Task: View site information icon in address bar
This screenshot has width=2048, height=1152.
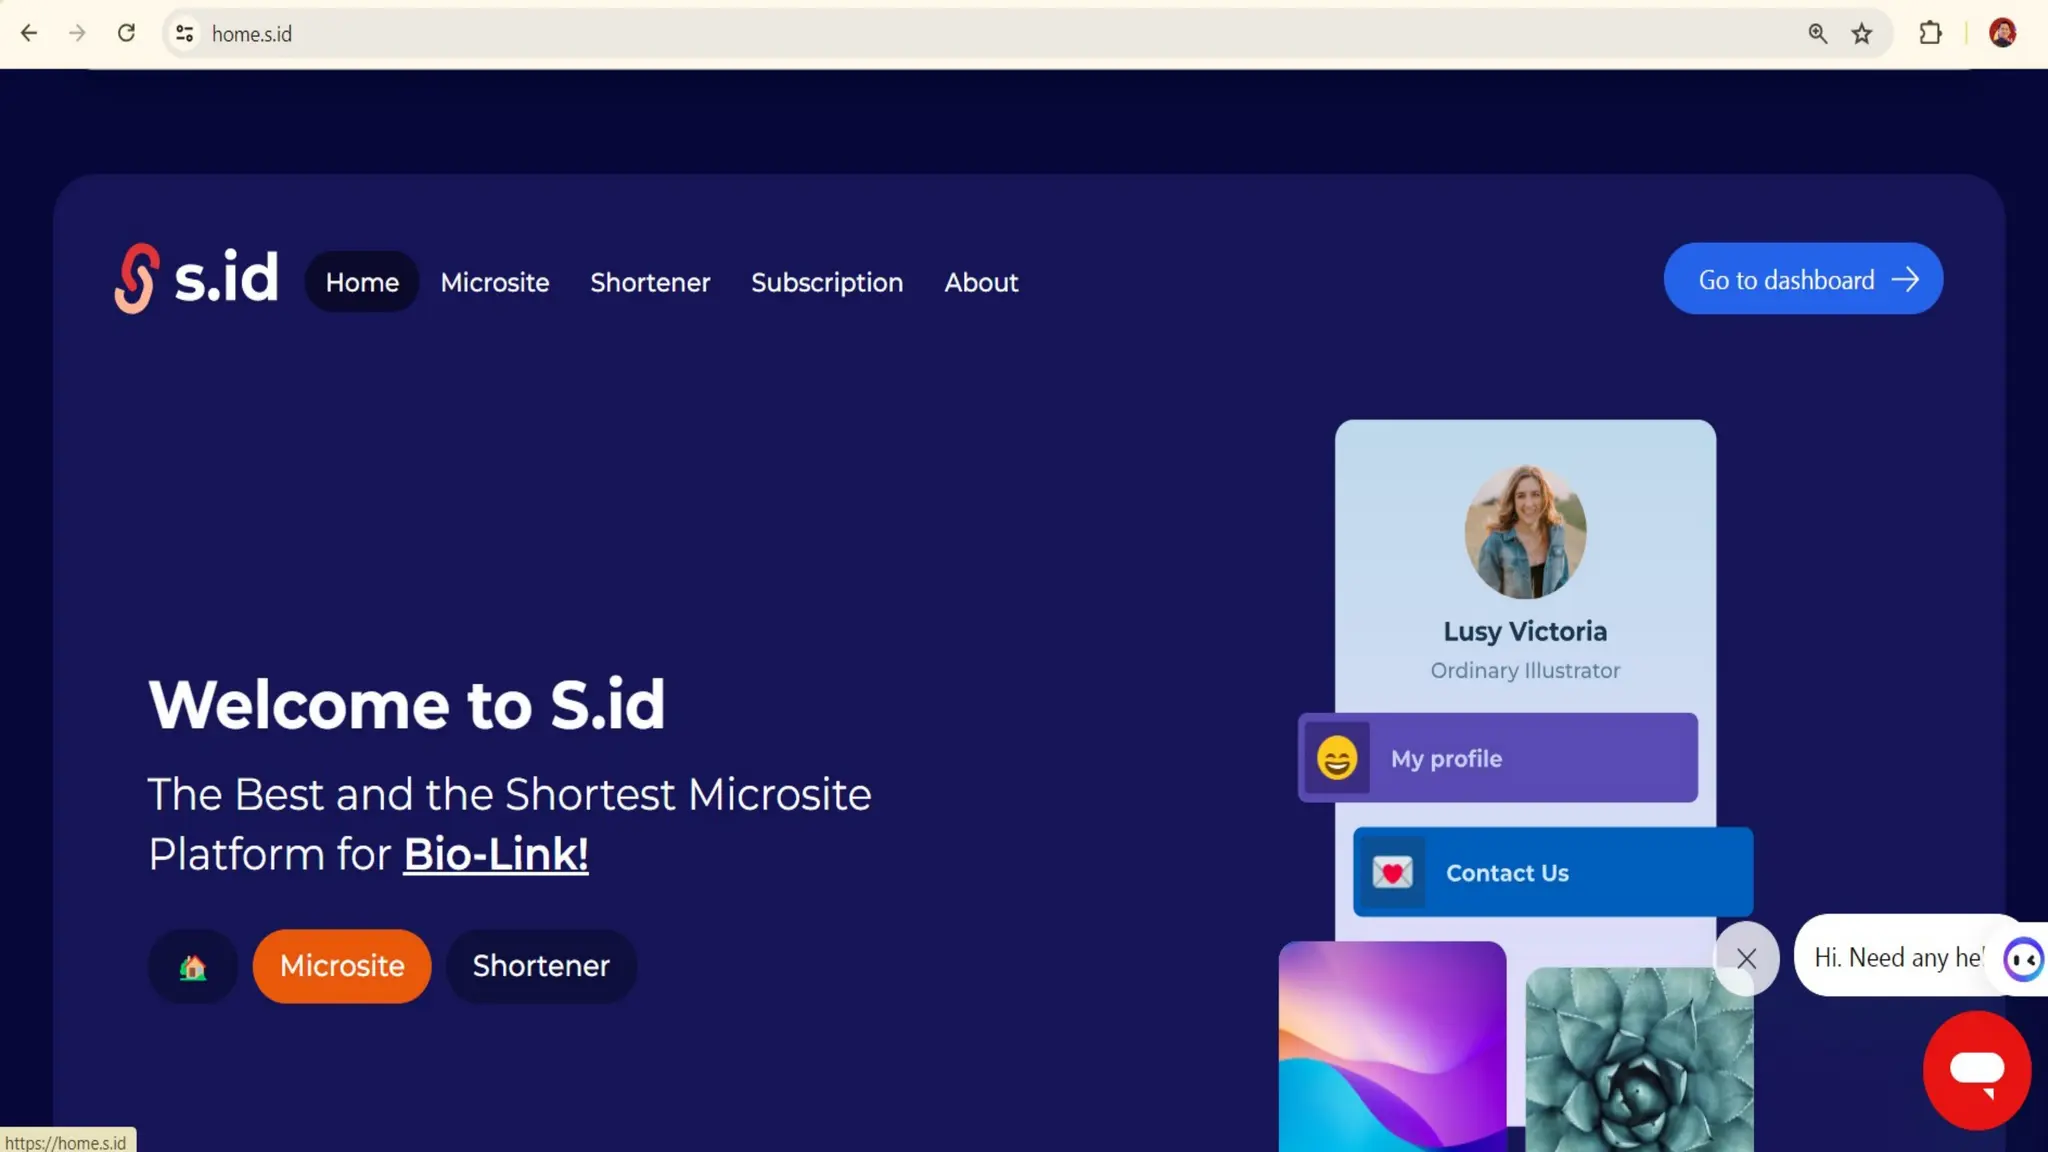Action: click(x=184, y=33)
